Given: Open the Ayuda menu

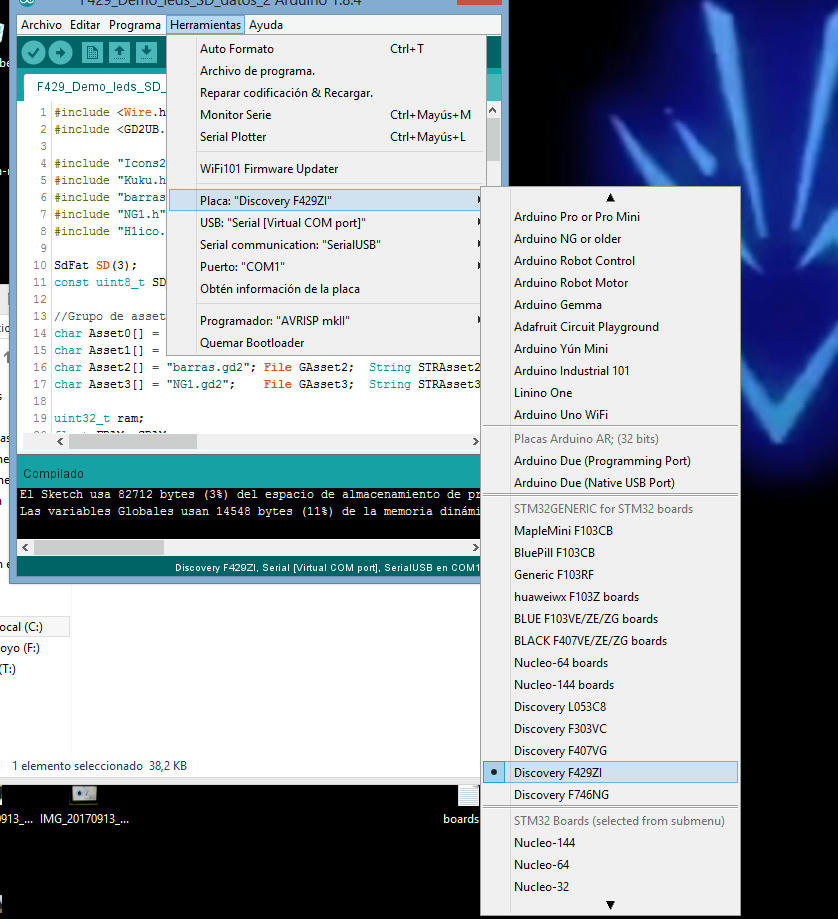Looking at the screenshot, I should 266,25.
